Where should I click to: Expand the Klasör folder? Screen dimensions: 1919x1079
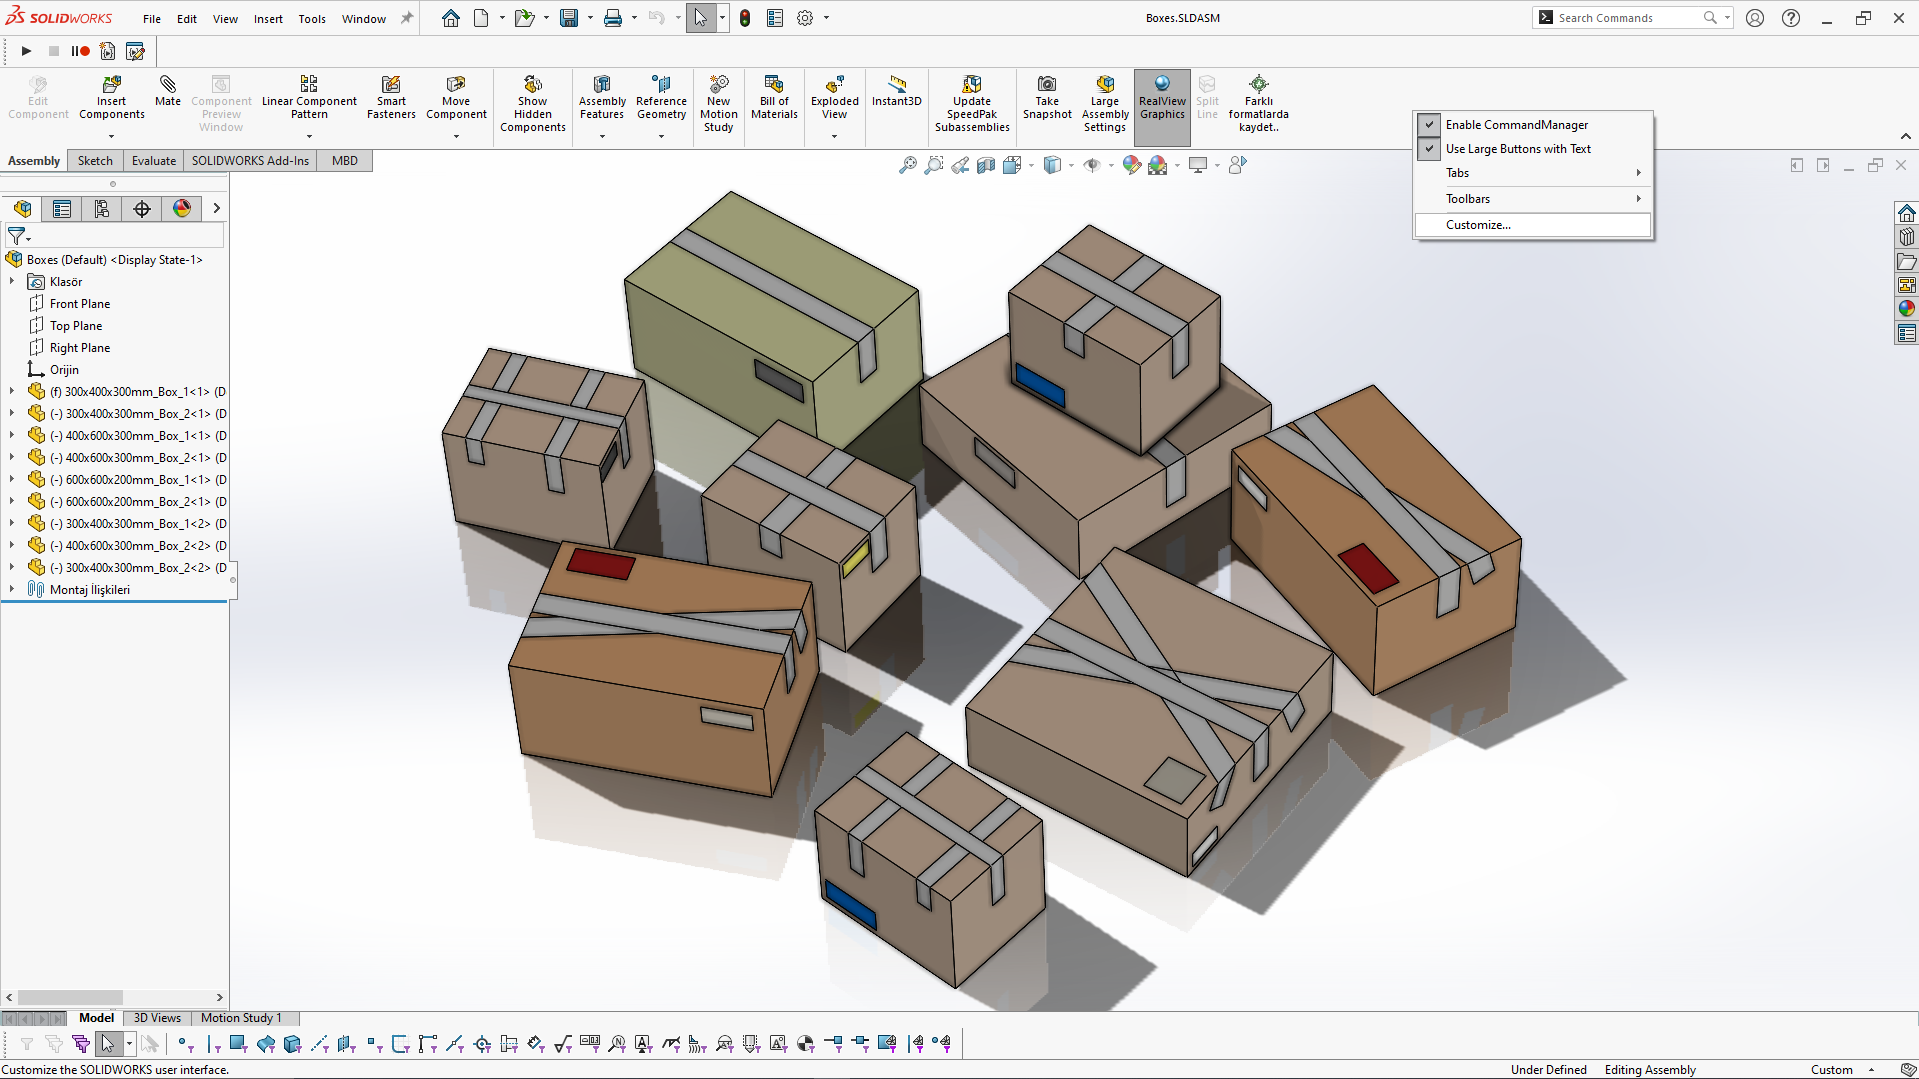[x=12, y=282]
